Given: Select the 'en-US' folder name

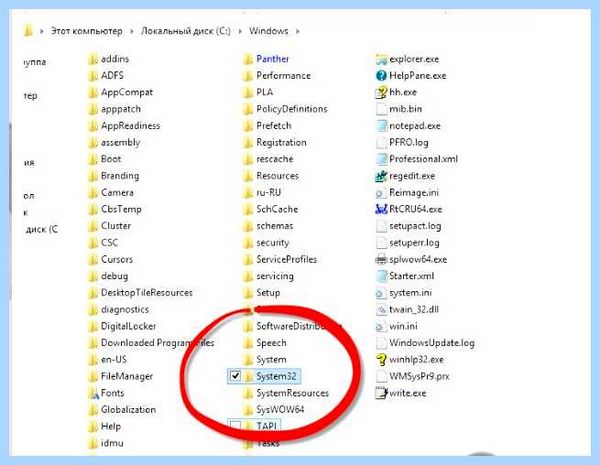Looking at the screenshot, I should pos(114,359).
